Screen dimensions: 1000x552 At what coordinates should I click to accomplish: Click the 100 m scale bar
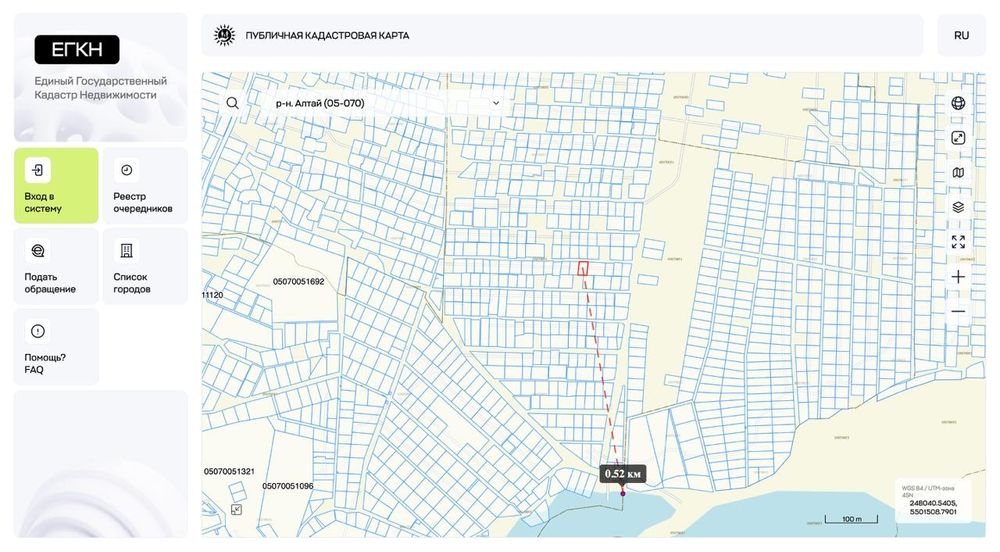pos(851,519)
